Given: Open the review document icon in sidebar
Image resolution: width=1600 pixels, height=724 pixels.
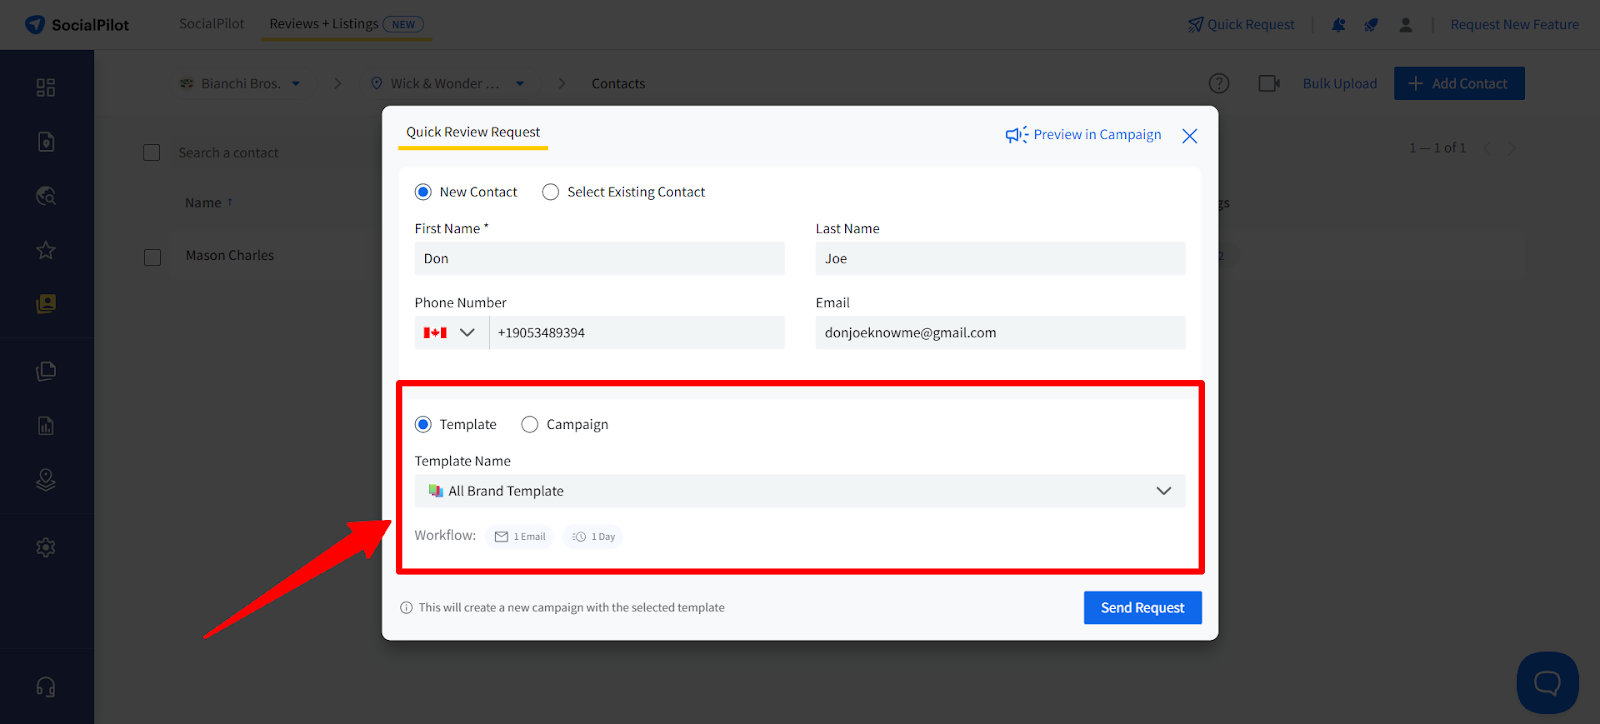Looking at the screenshot, I should [x=46, y=142].
